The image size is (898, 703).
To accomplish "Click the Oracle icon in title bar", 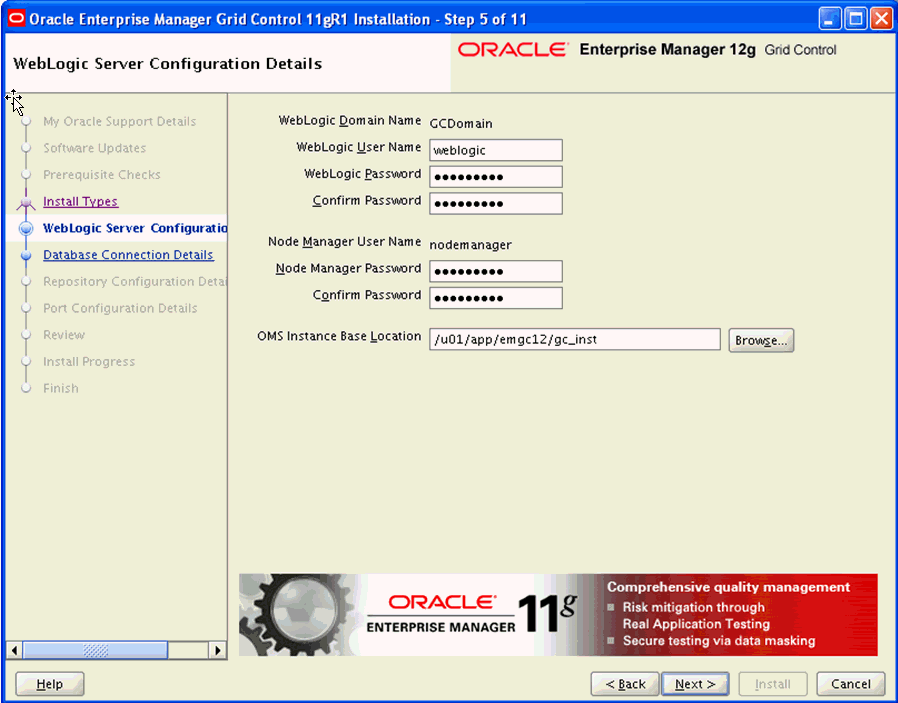I will 17,19.
